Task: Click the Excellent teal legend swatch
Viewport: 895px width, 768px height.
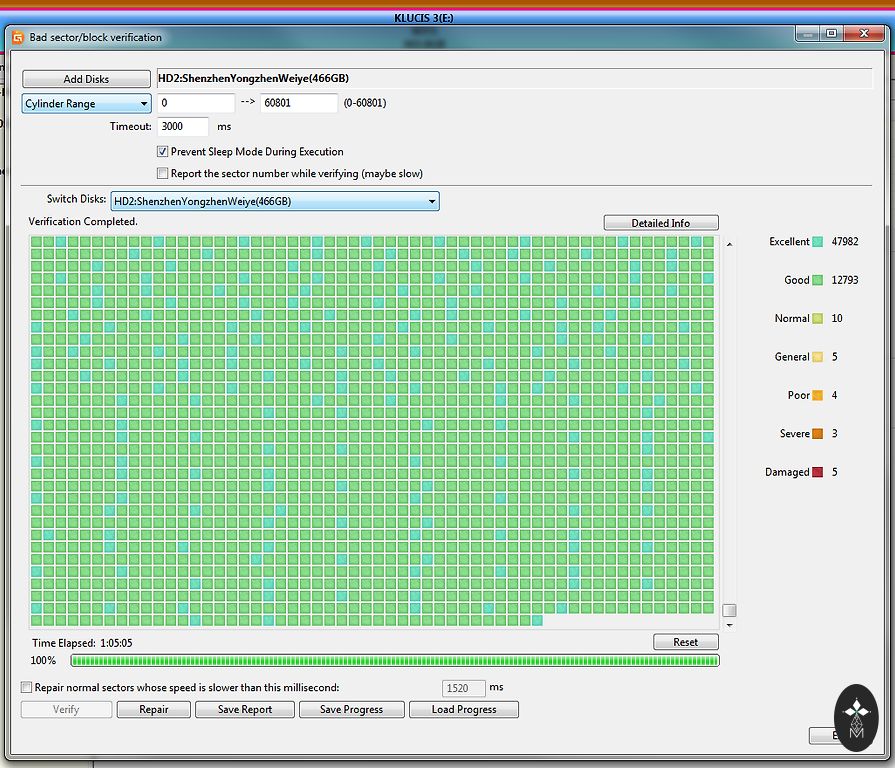Action: click(817, 242)
